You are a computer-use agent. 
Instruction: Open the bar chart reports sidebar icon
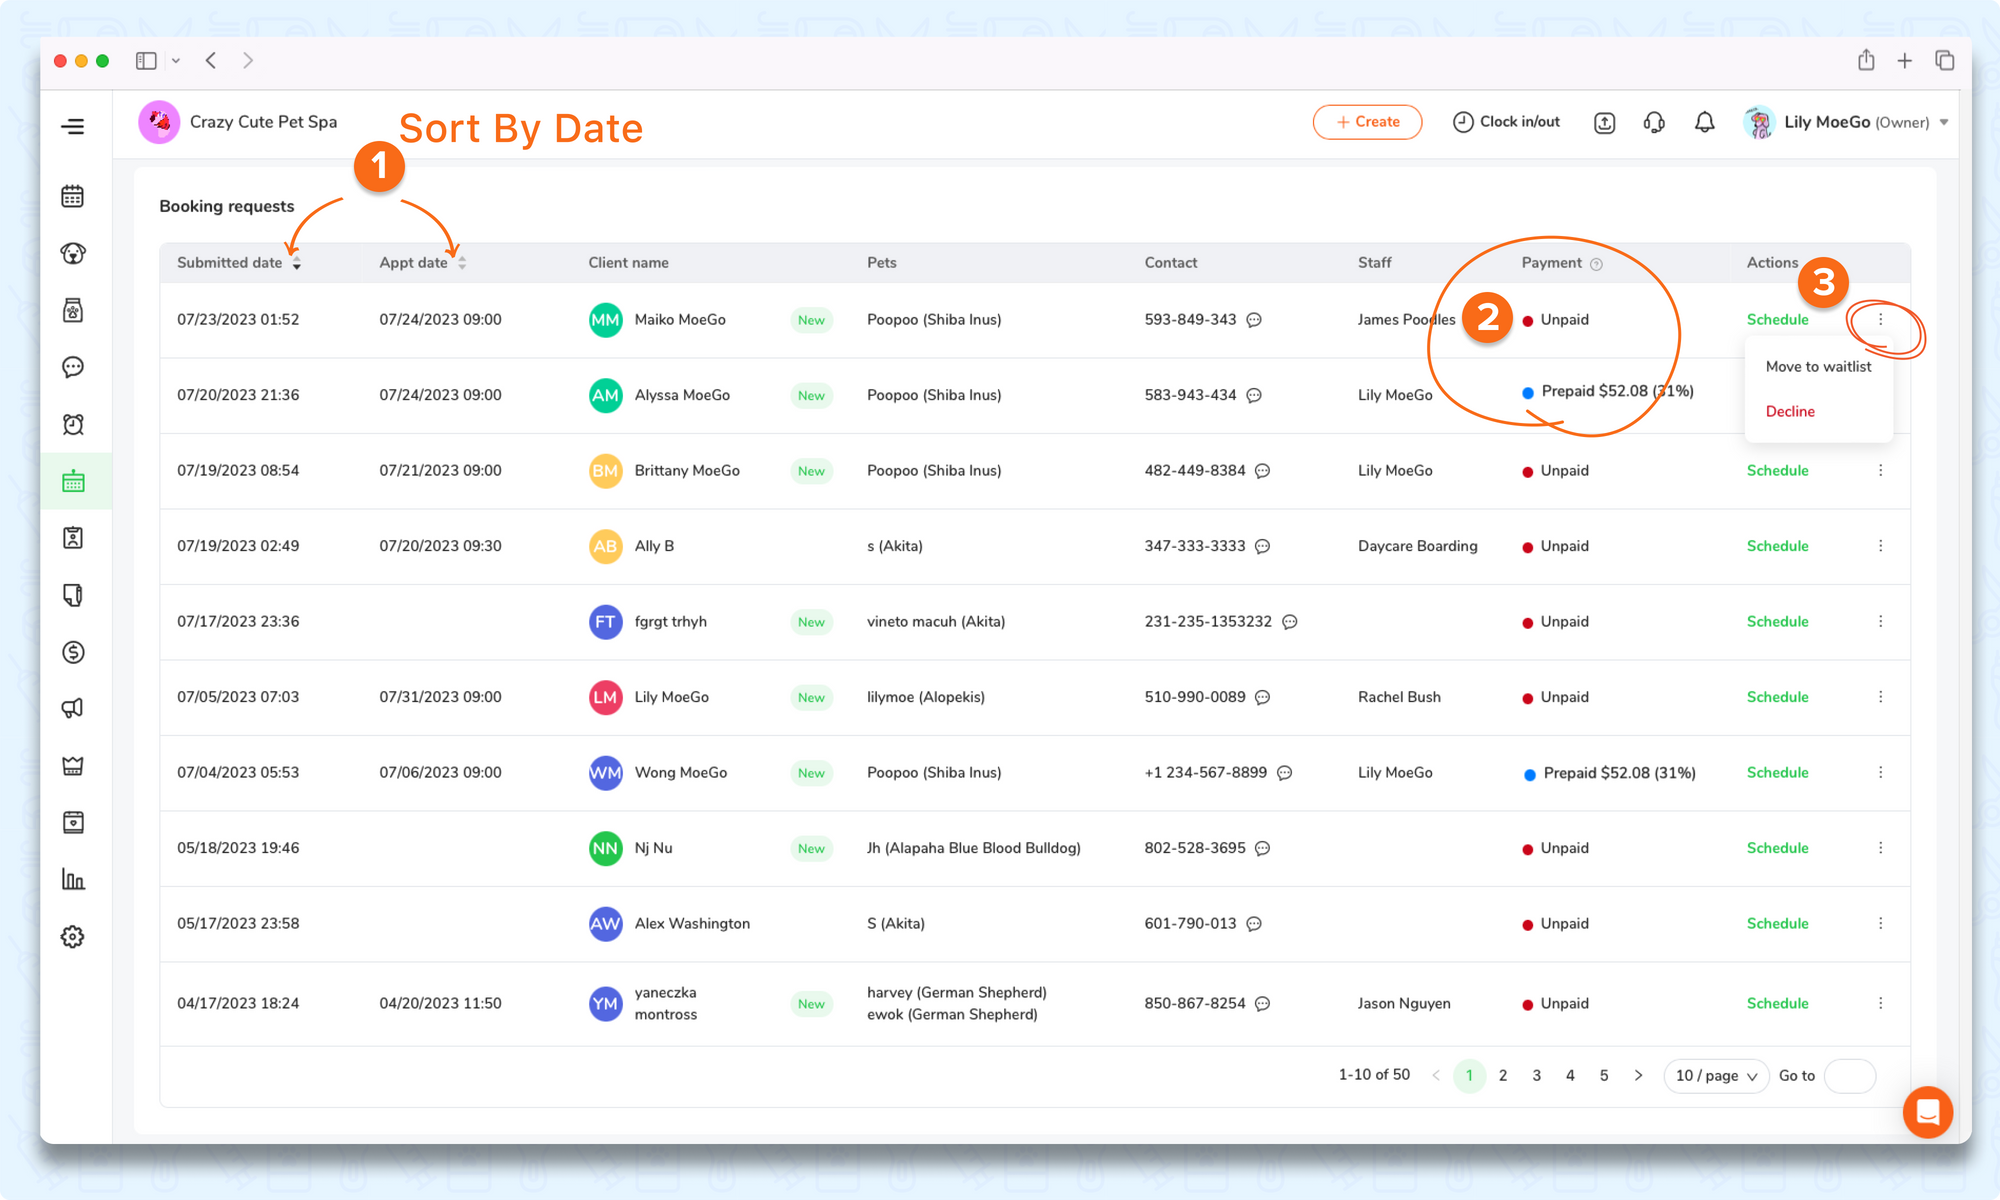point(72,880)
